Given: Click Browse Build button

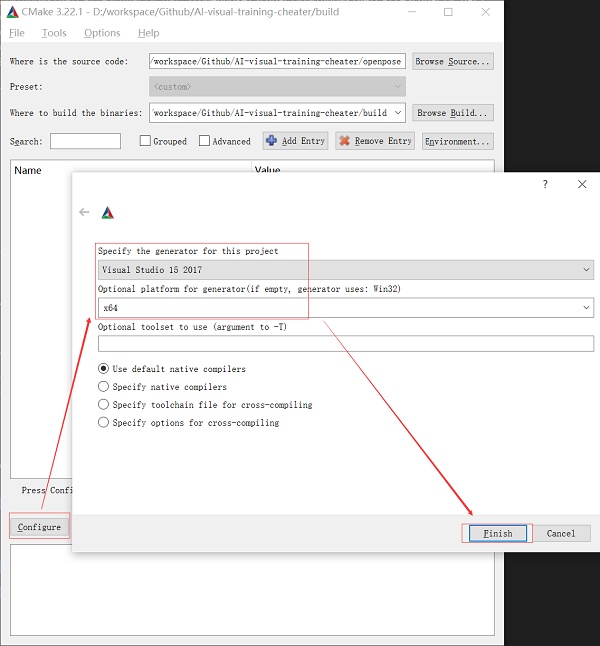Looking at the screenshot, I should pyautogui.click(x=453, y=113).
